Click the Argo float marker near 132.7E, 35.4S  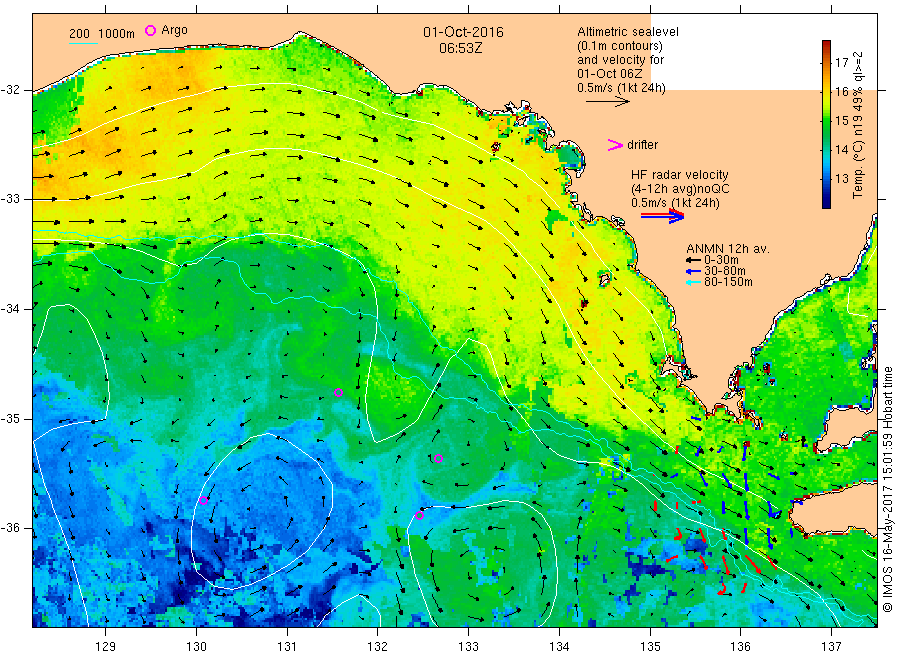pyautogui.click(x=439, y=458)
